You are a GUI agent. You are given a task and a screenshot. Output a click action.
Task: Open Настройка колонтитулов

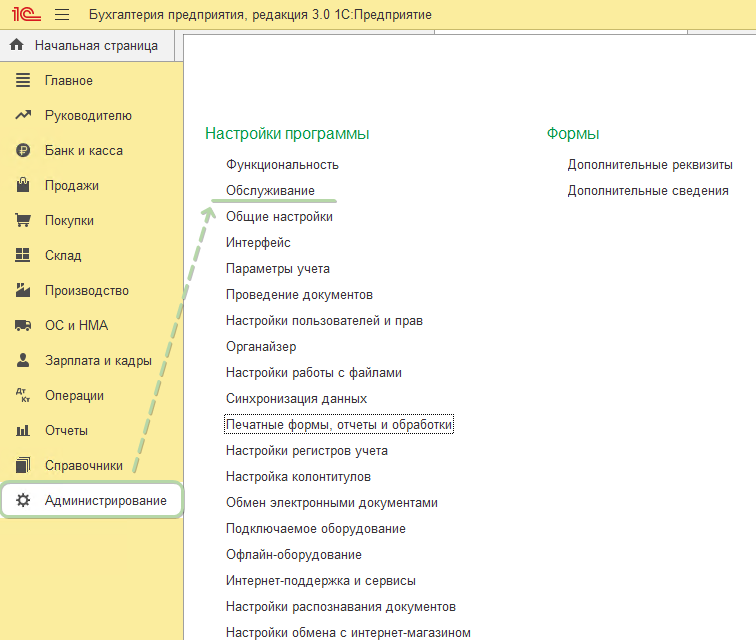click(x=298, y=477)
